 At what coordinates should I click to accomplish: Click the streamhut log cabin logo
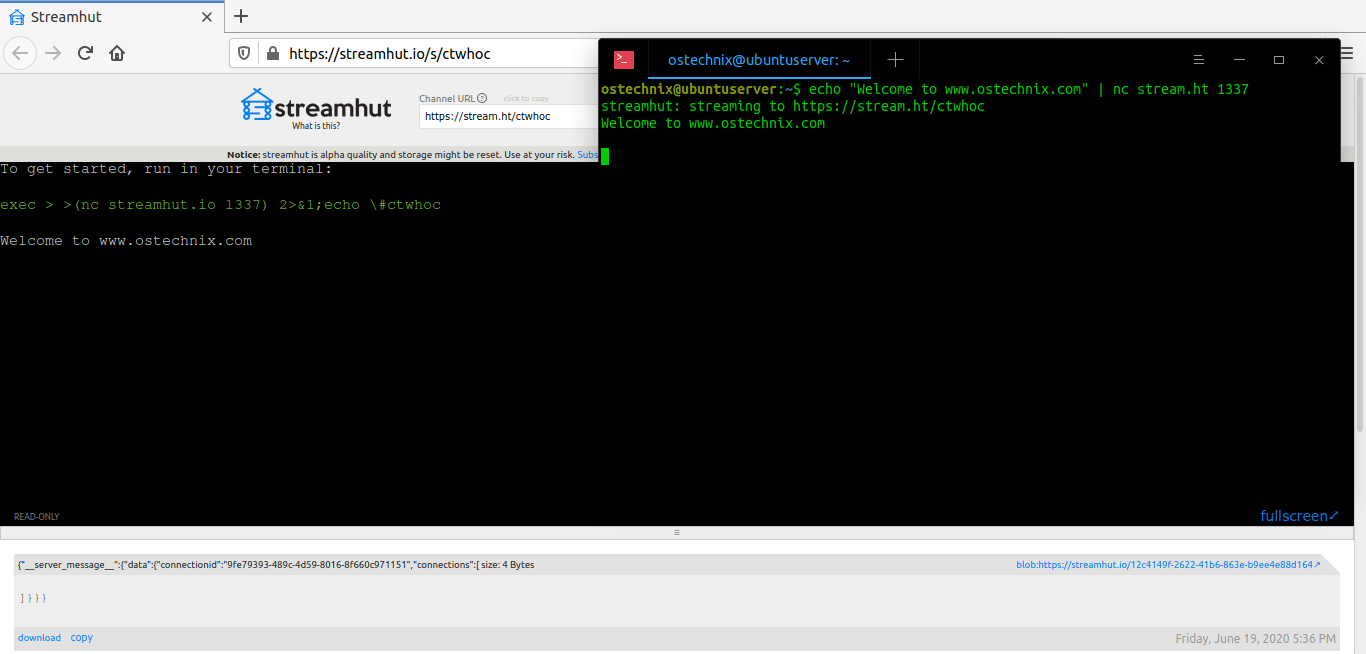coord(316,104)
